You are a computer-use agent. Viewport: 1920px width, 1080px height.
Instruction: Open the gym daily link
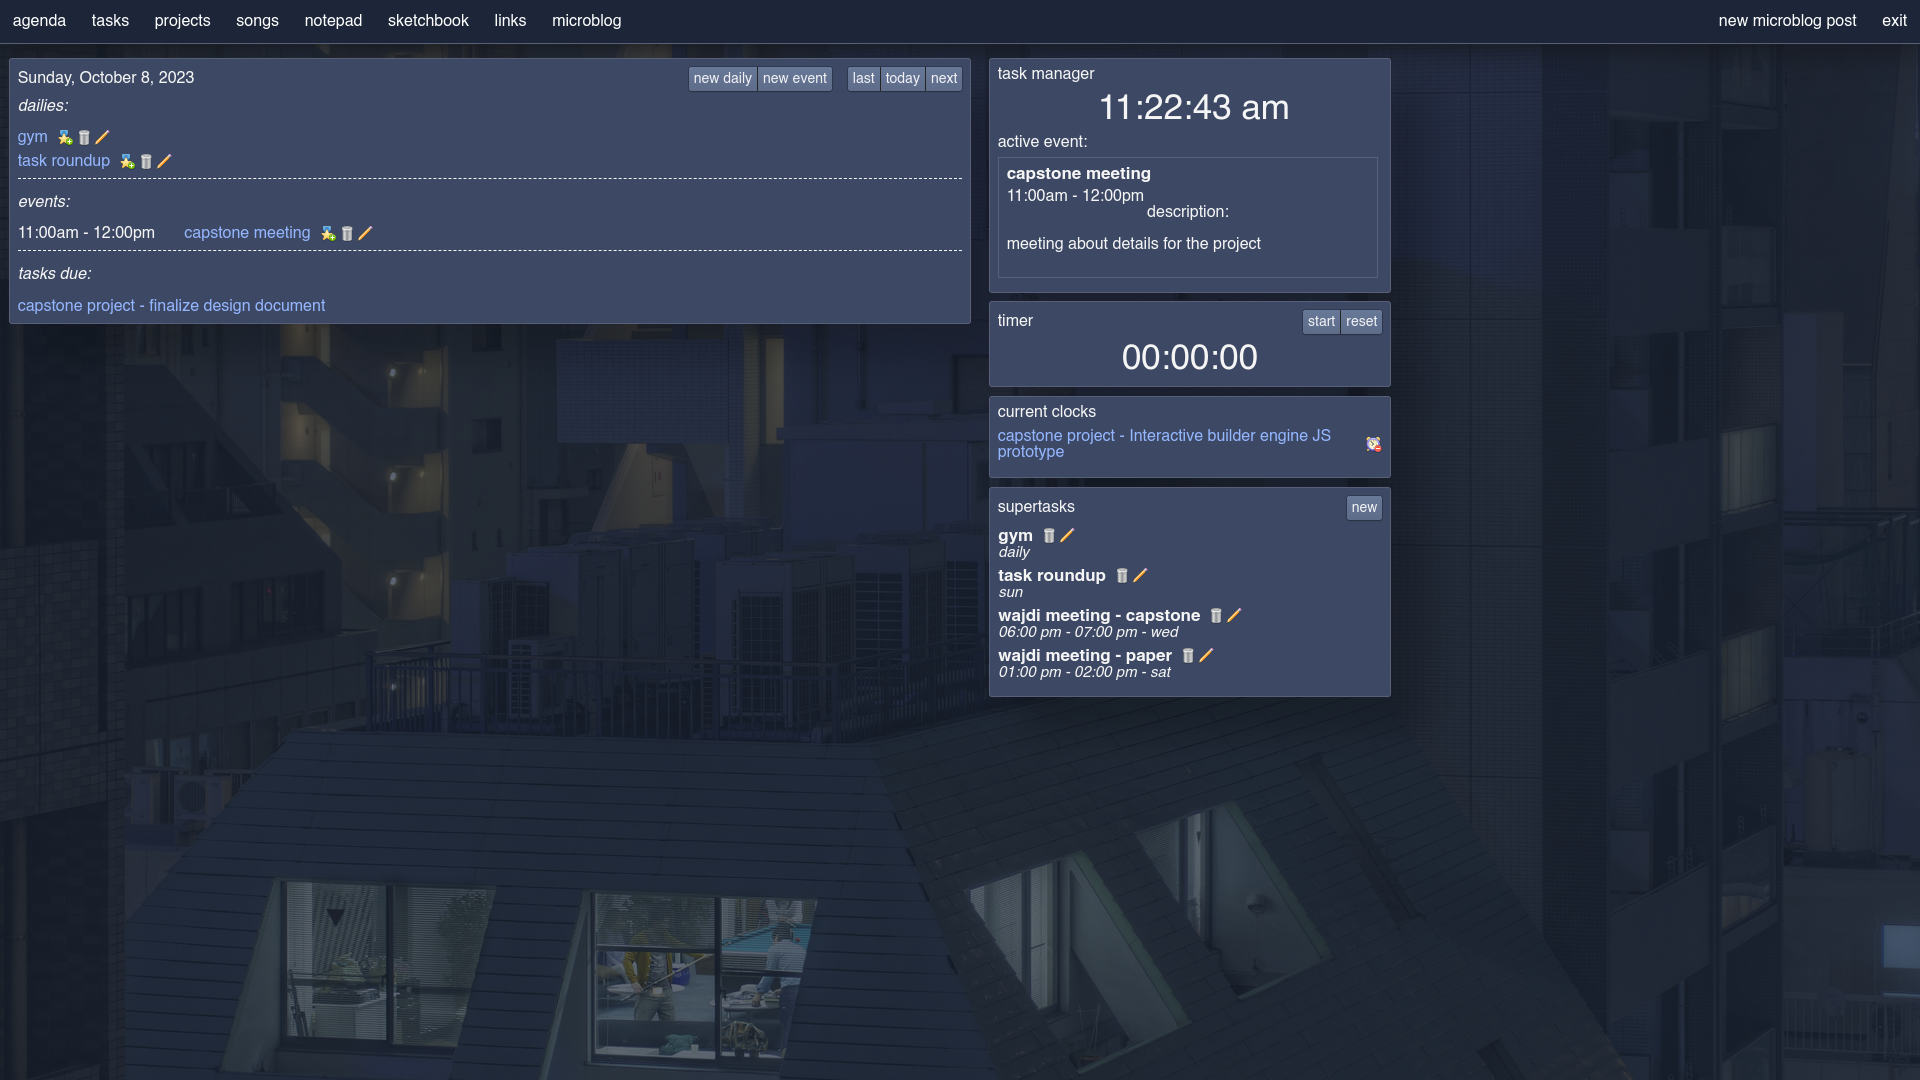click(32, 137)
